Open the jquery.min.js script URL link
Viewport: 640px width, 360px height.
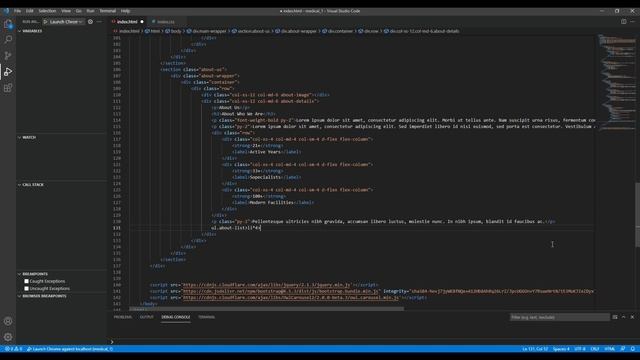(266, 285)
